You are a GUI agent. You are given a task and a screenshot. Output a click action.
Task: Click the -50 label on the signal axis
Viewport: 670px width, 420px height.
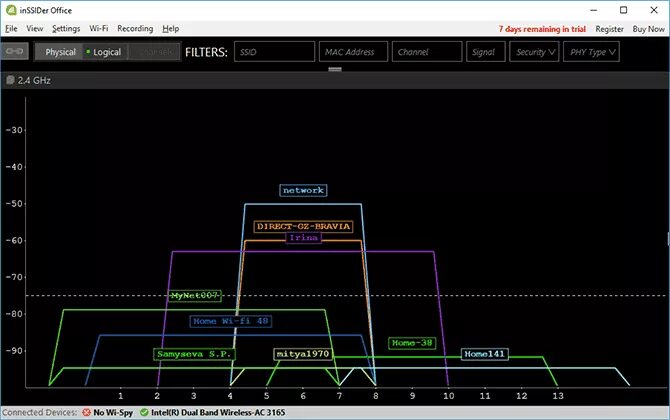(x=14, y=204)
